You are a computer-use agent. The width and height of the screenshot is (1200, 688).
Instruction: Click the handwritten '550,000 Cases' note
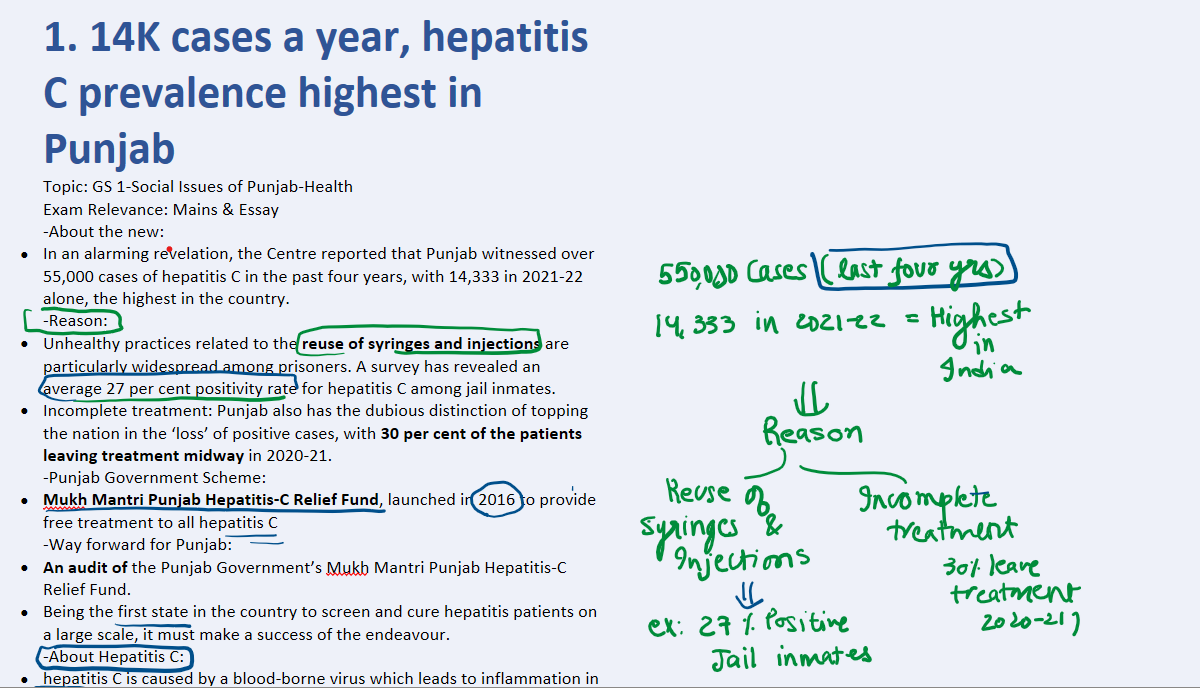point(732,273)
